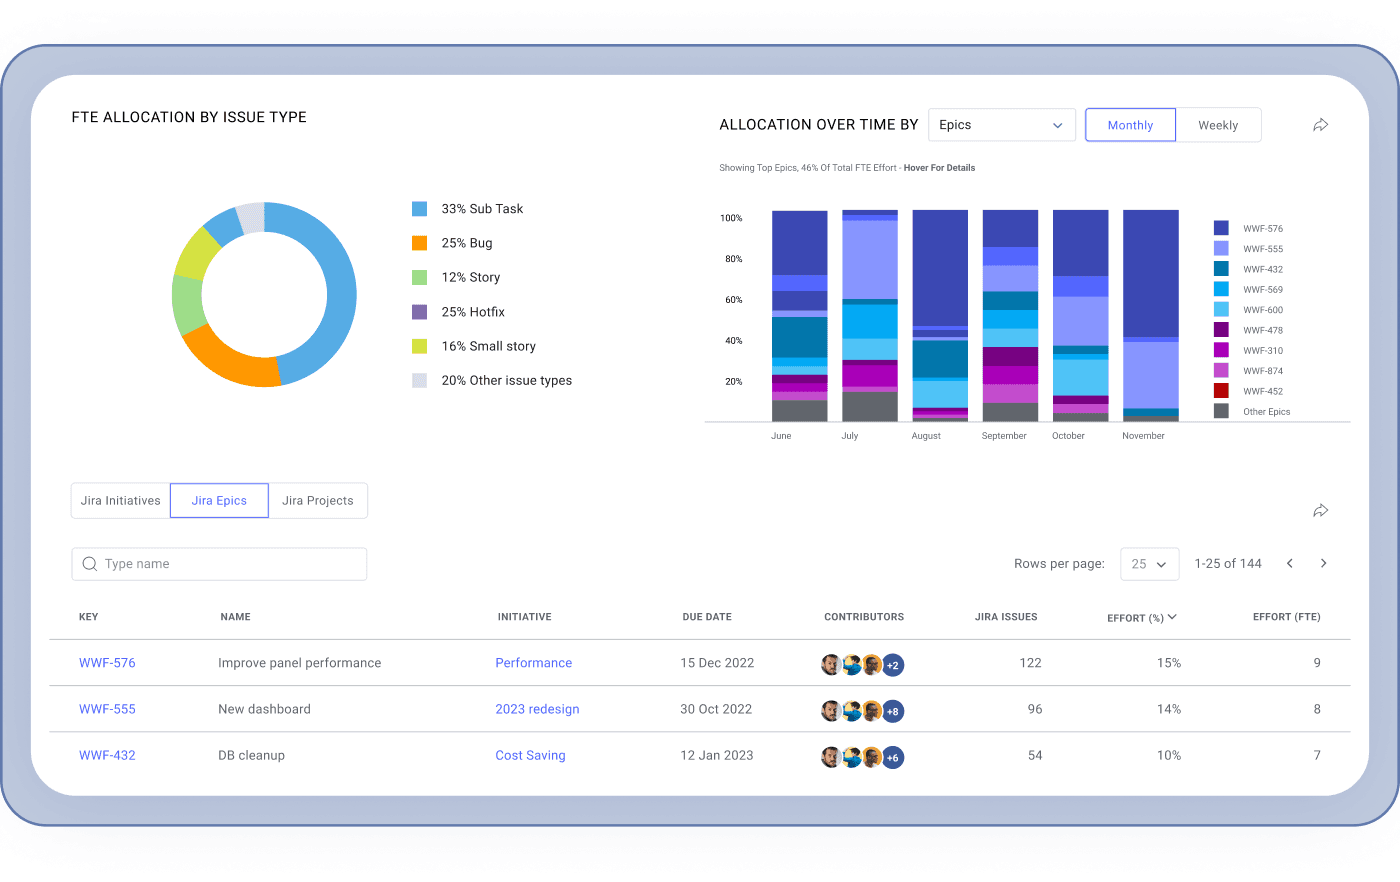Follow the Performance initiative link
This screenshot has height=882, width=1400.
(534, 663)
